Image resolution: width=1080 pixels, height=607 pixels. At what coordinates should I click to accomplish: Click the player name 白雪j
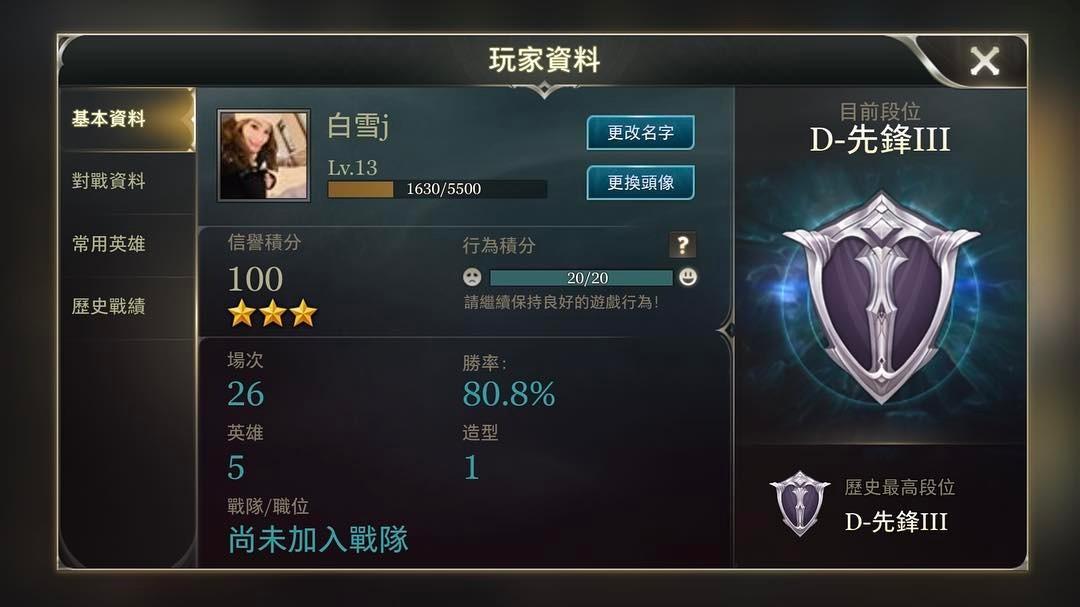(358, 126)
